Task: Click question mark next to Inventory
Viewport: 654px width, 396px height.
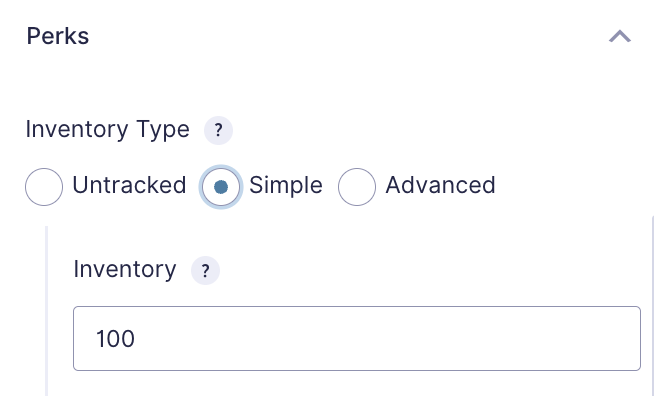Action: pyautogui.click(x=205, y=271)
